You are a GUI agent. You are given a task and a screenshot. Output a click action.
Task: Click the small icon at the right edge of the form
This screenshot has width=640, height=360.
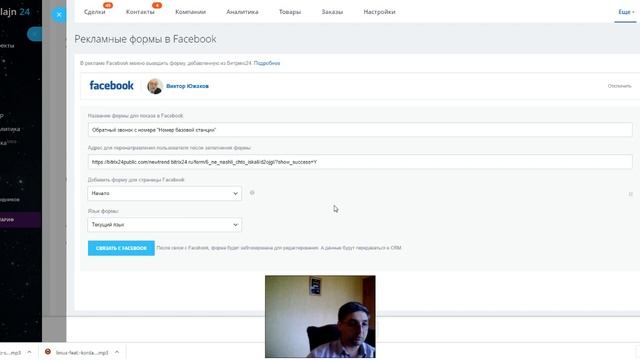[631, 194]
